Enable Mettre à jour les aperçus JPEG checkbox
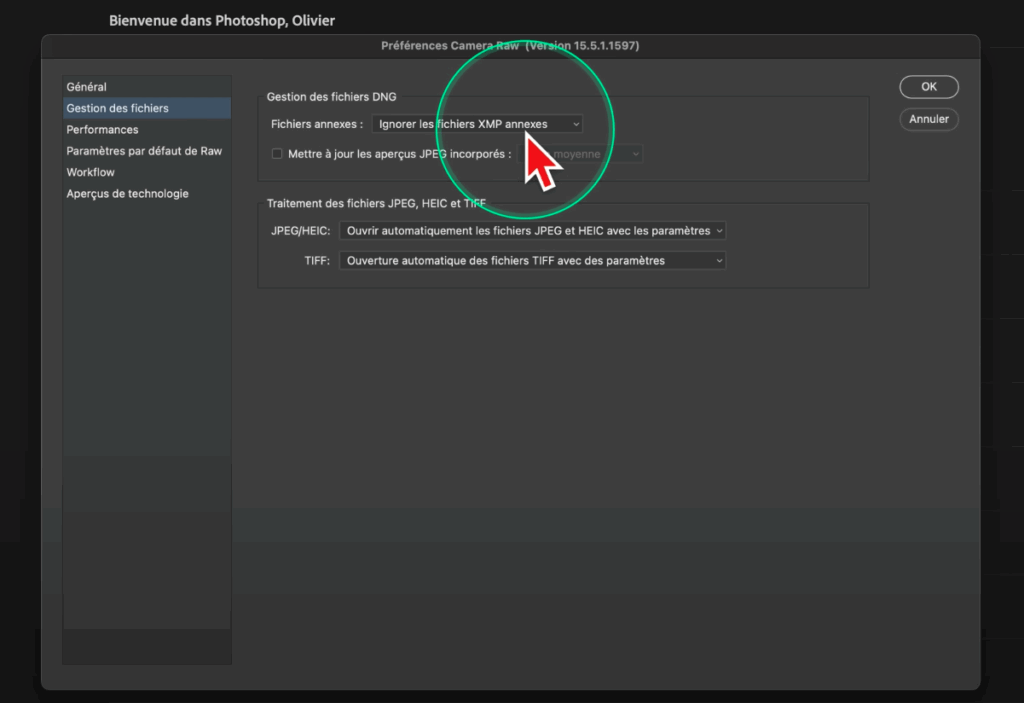 [278, 154]
